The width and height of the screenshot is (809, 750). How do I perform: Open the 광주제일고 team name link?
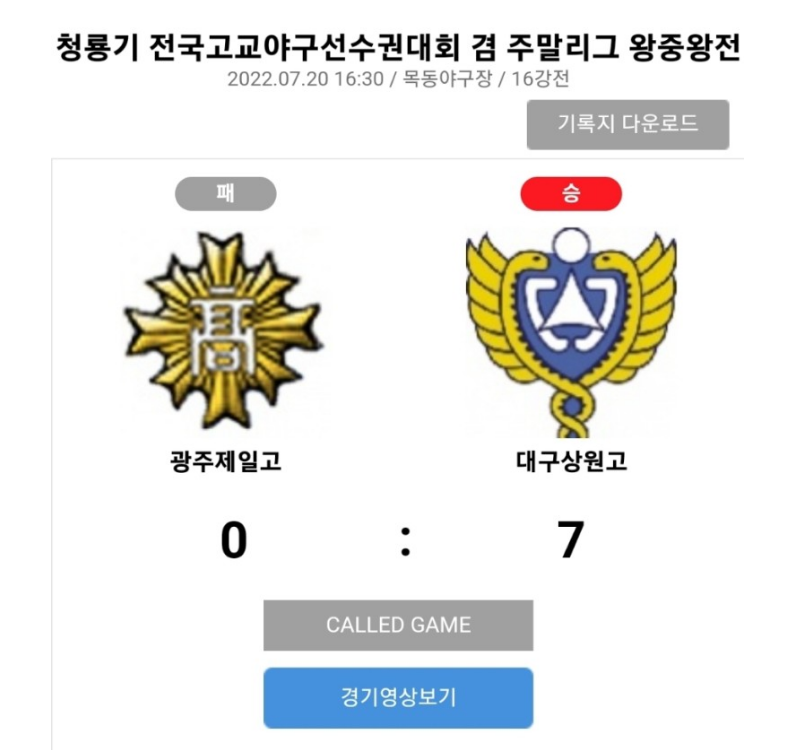click(x=225, y=461)
